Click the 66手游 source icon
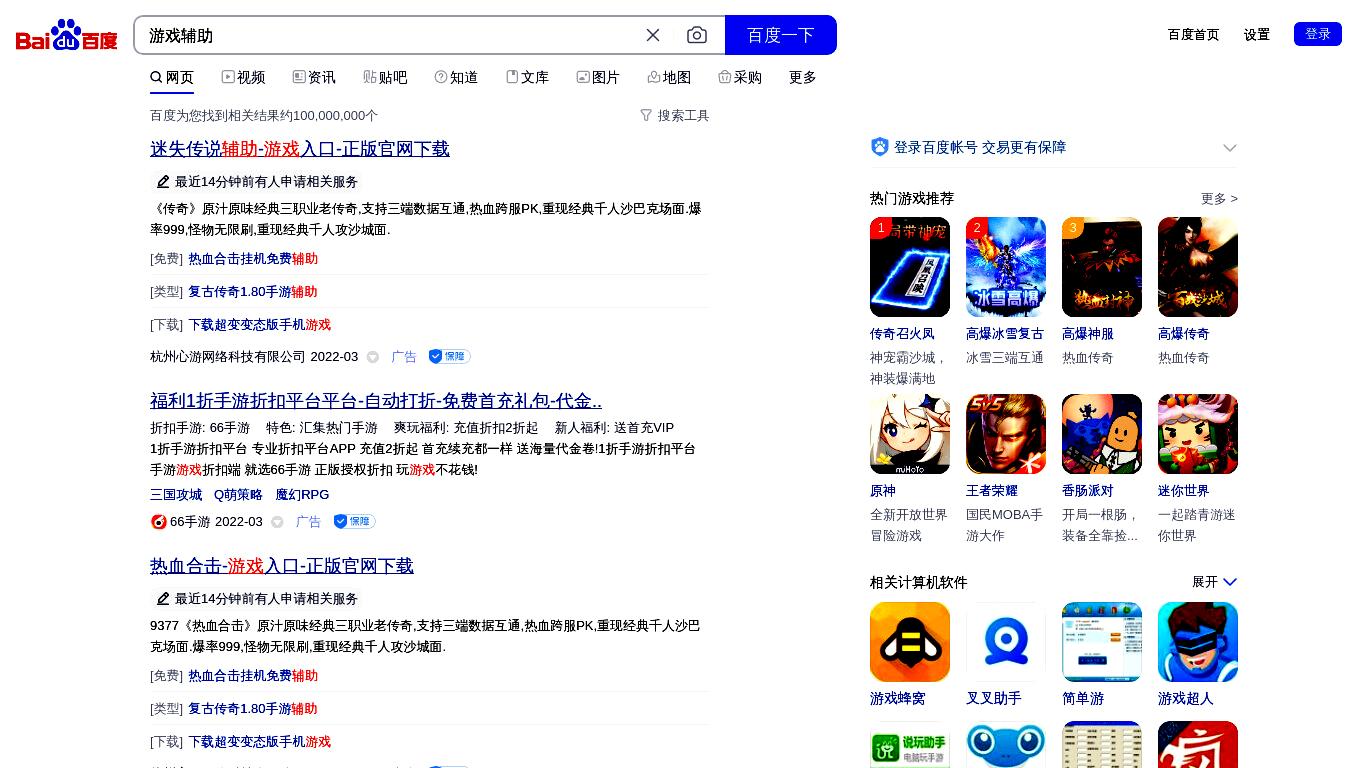1366x768 pixels. point(158,522)
